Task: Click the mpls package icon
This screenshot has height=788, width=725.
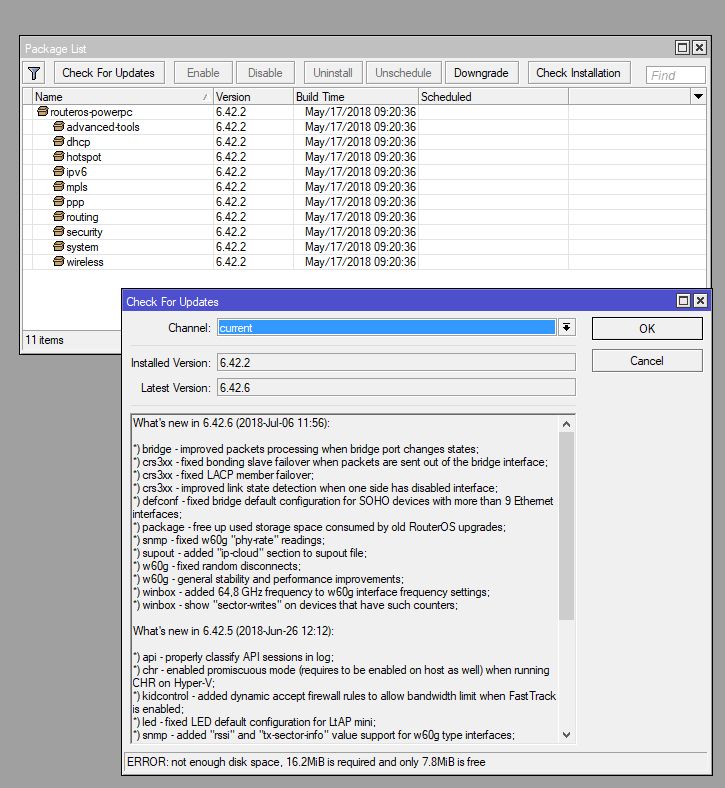Action: [x=59, y=186]
